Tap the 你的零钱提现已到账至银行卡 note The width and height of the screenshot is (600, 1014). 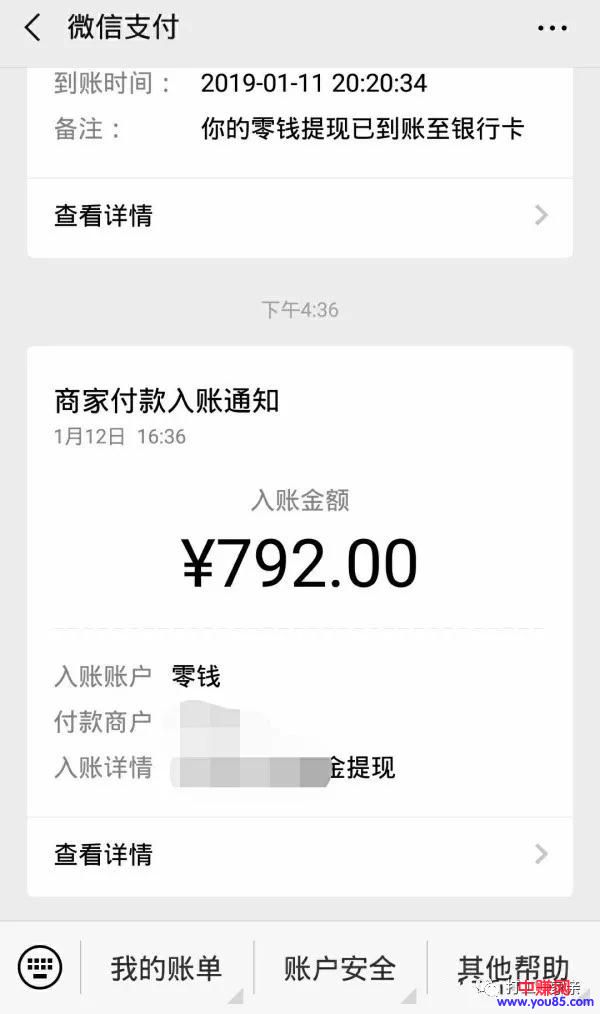[362, 129]
